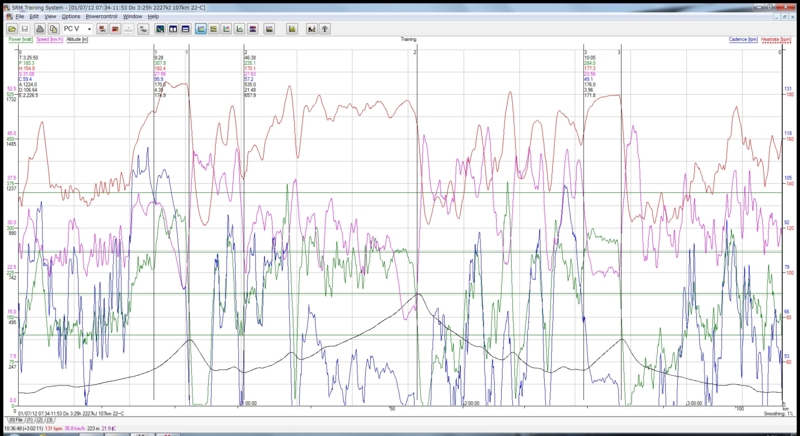
Task: Click the print icon in toolbar
Action: click(x=40, y=29)
